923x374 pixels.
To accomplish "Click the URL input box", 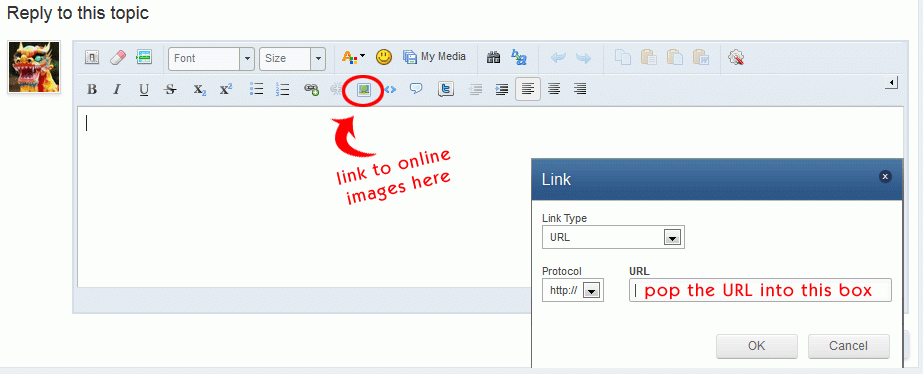I will (760, 290).
